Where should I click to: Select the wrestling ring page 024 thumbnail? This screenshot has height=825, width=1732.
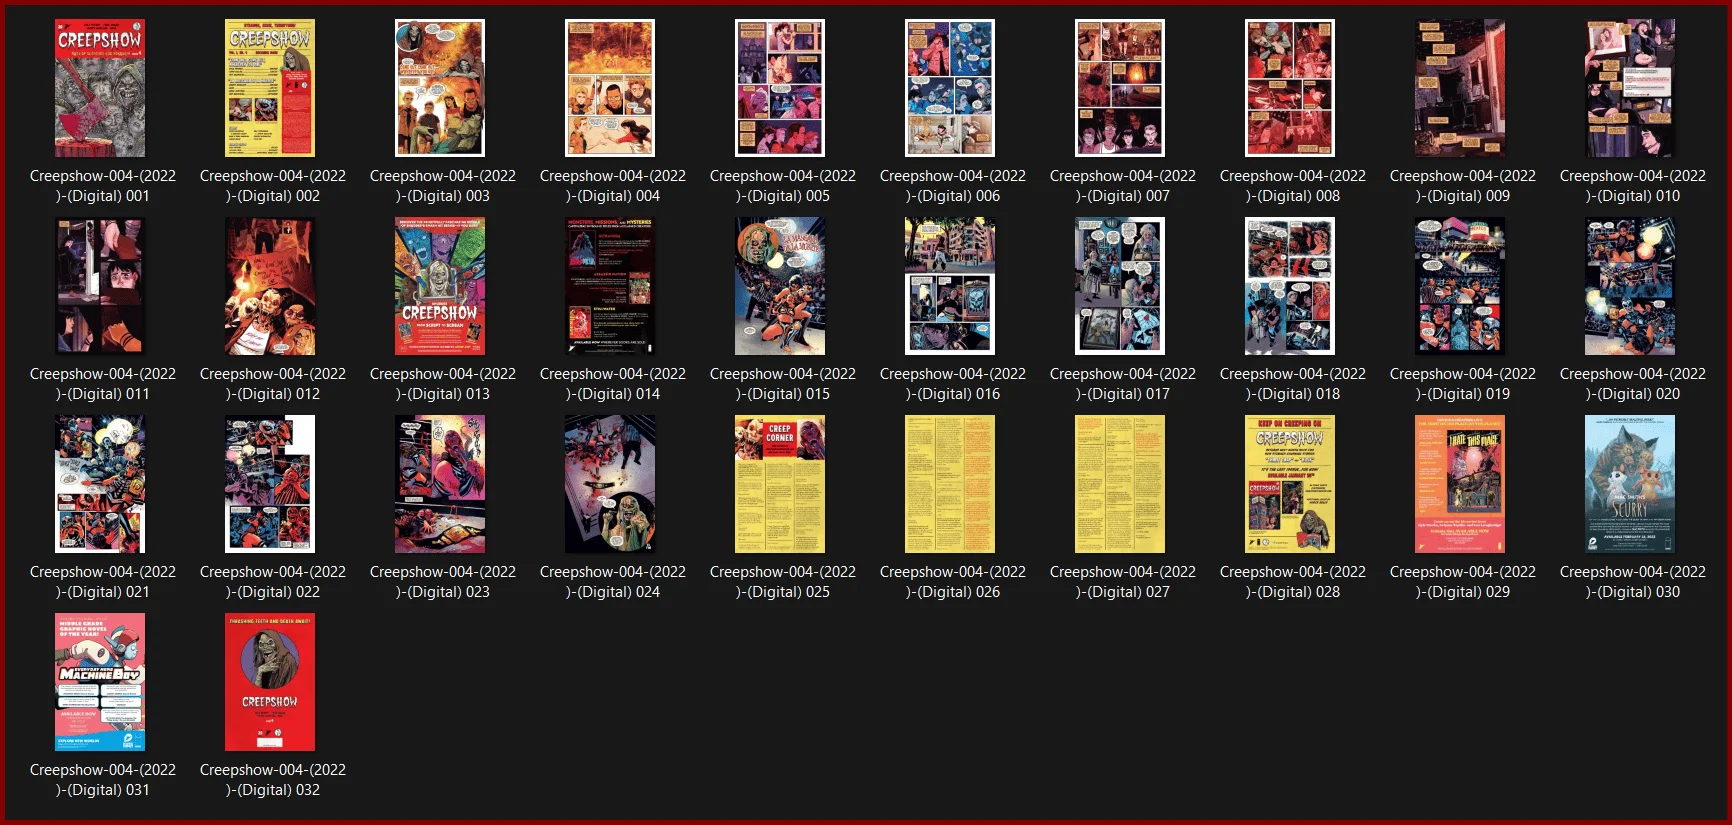[x=610, y=484]
